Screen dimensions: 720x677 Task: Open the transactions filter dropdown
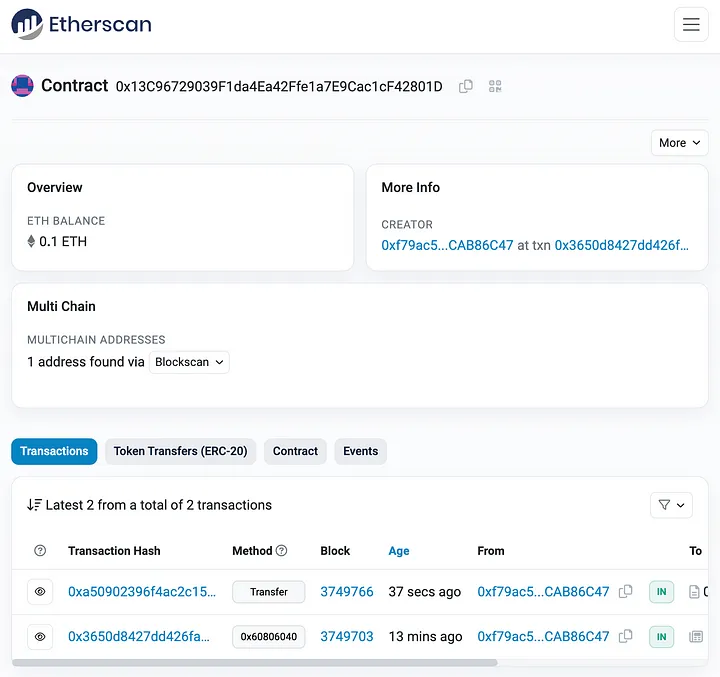pyautogui.click(x=671, y=505)
